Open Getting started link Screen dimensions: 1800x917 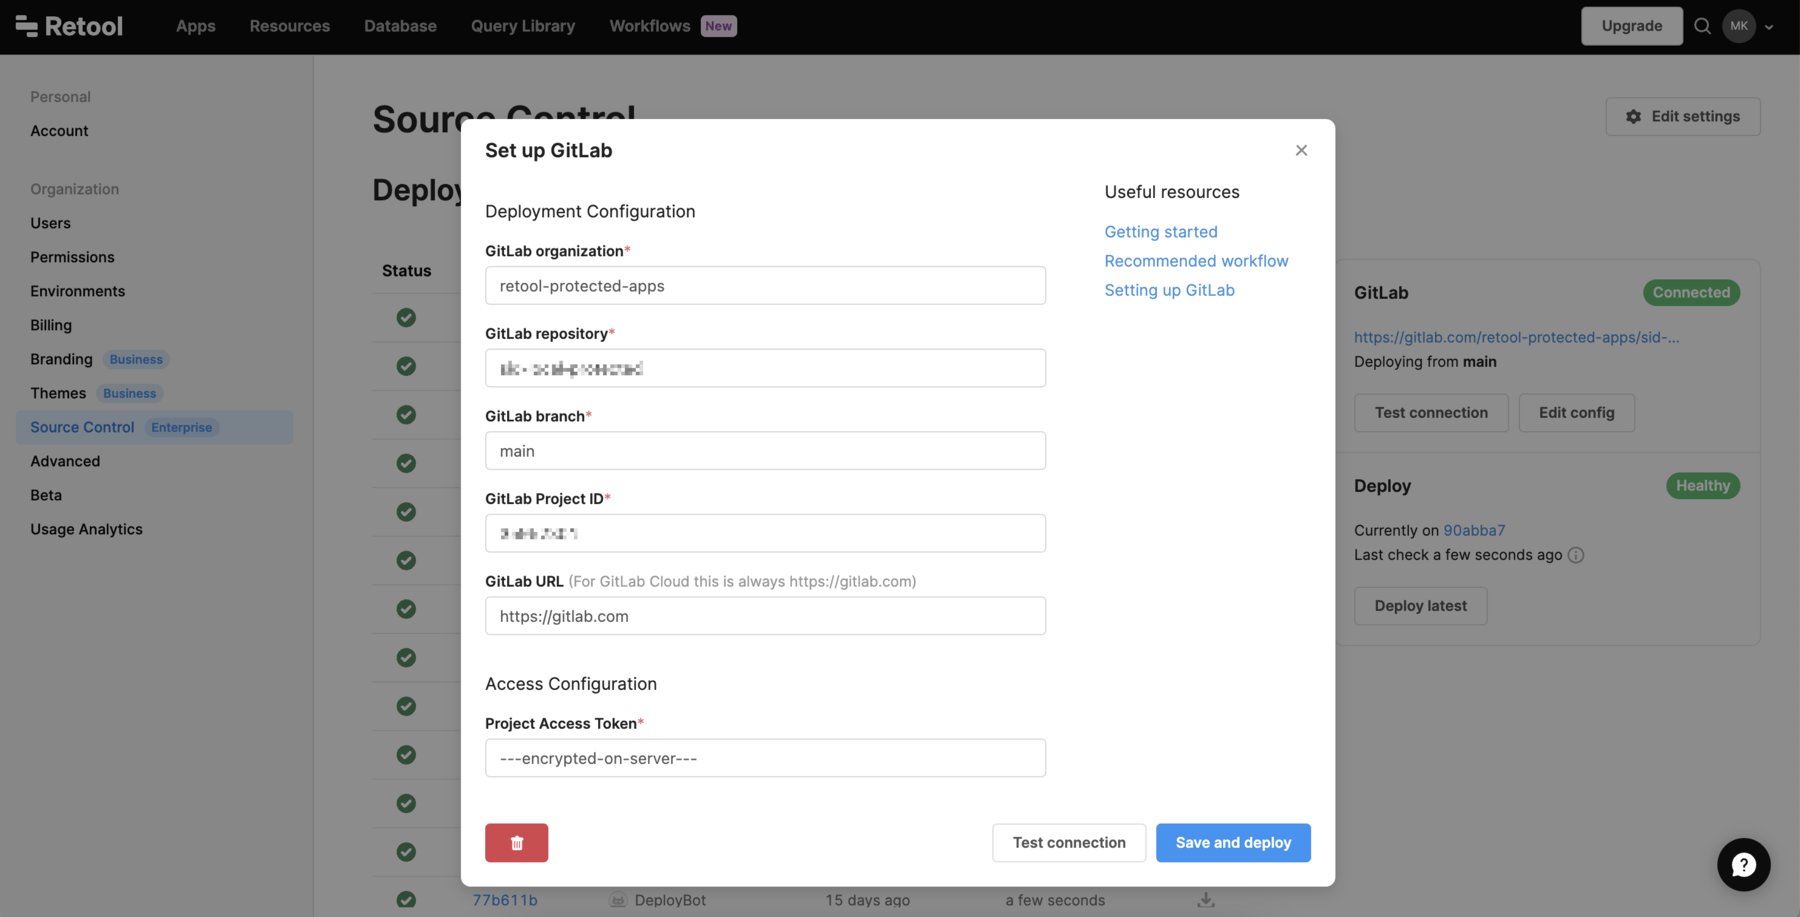coord(1161,232)
